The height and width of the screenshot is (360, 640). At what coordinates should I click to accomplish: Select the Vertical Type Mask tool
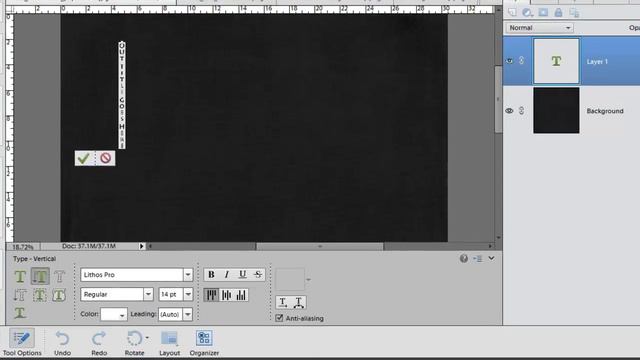(x=20, y=295)
